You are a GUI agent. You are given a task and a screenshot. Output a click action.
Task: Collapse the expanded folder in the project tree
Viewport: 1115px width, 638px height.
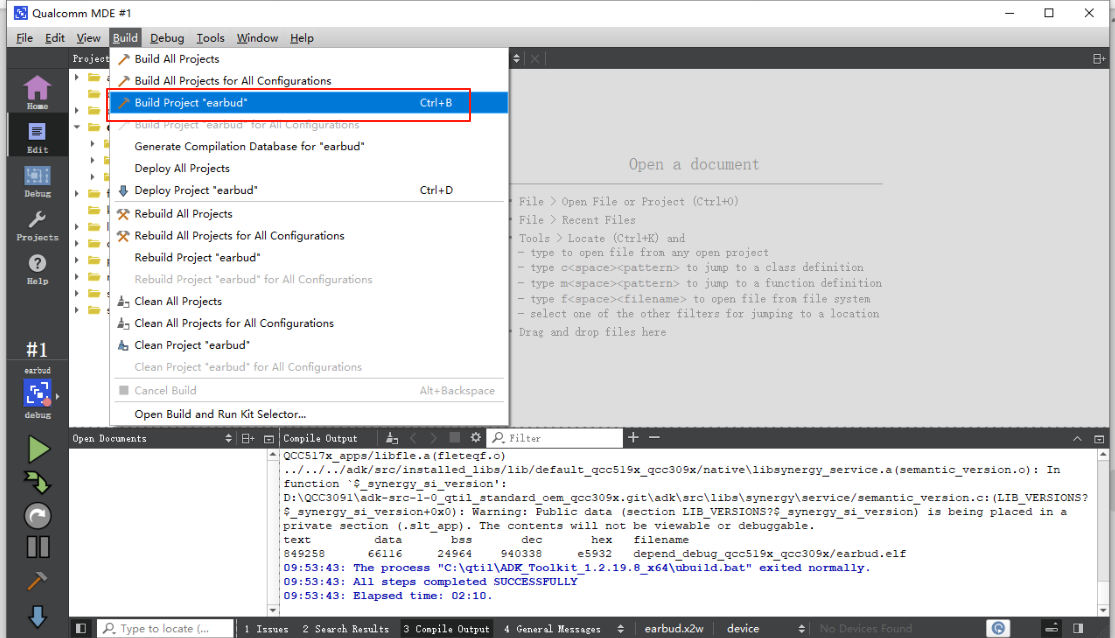pos(77,127)
